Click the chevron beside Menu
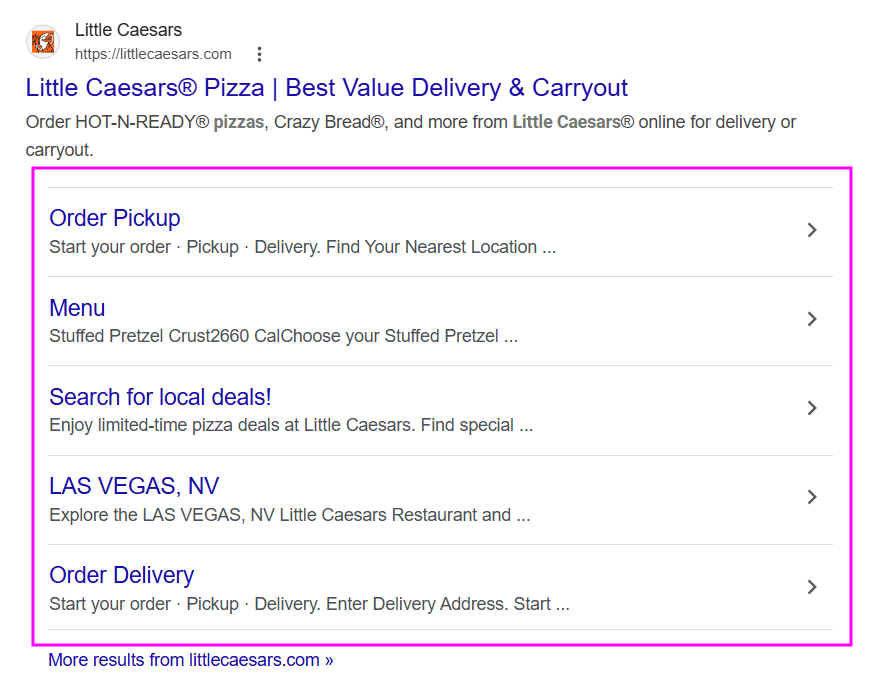This screenshot has height=696, width=879. coord(812,319)
